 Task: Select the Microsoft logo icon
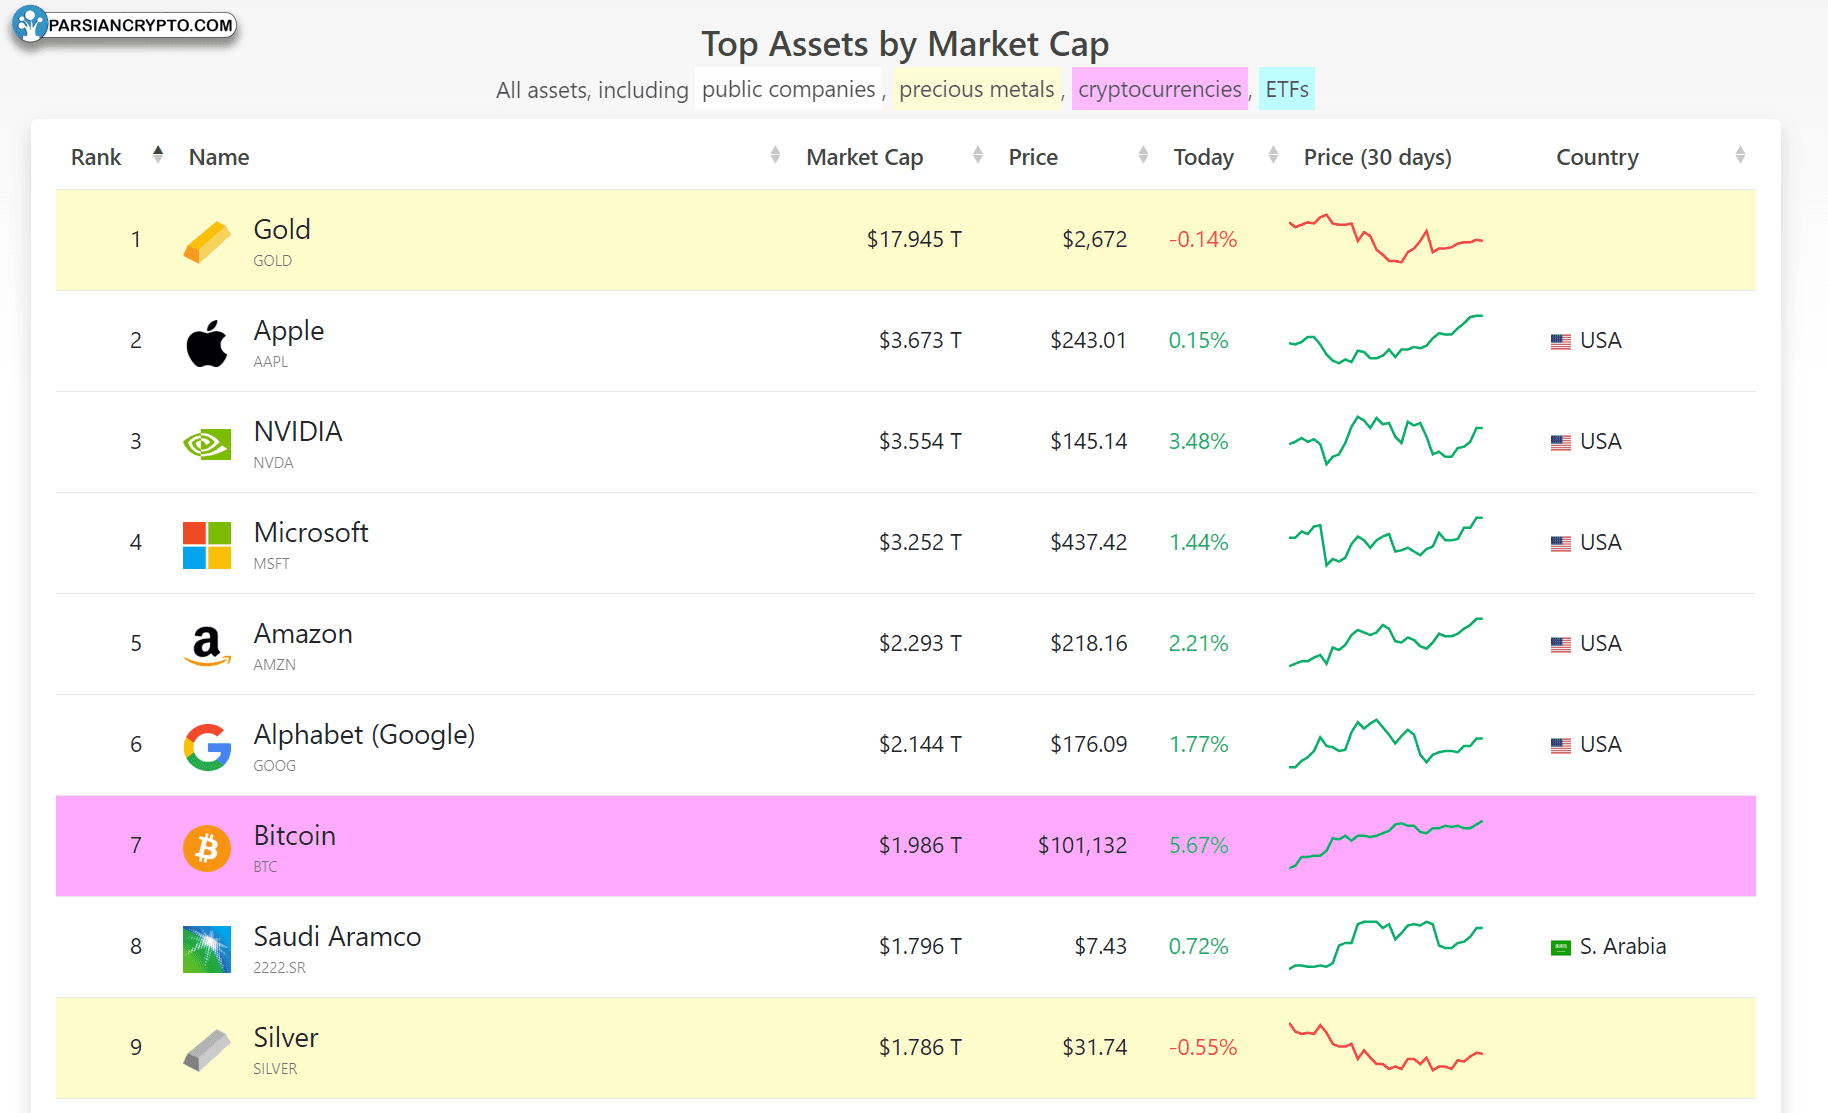pos(207,545)
